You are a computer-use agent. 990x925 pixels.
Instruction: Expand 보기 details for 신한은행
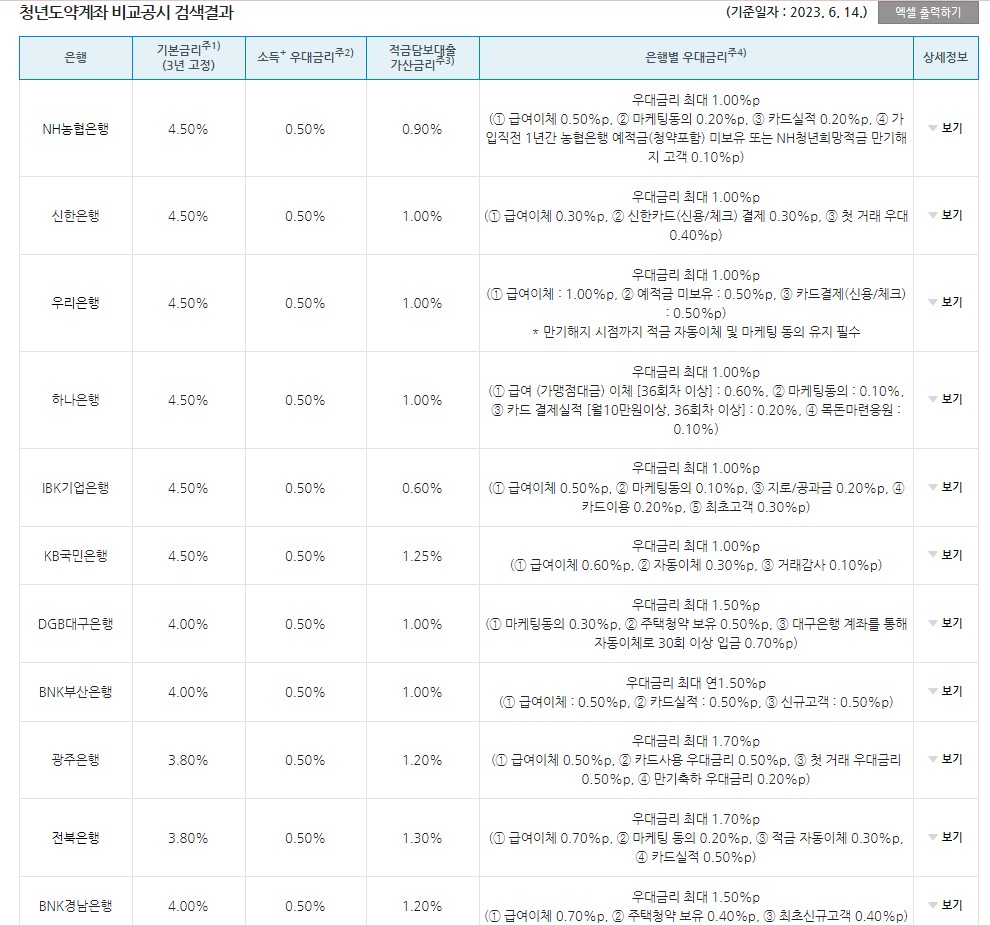pyautogui.click(x=945, y=215)
